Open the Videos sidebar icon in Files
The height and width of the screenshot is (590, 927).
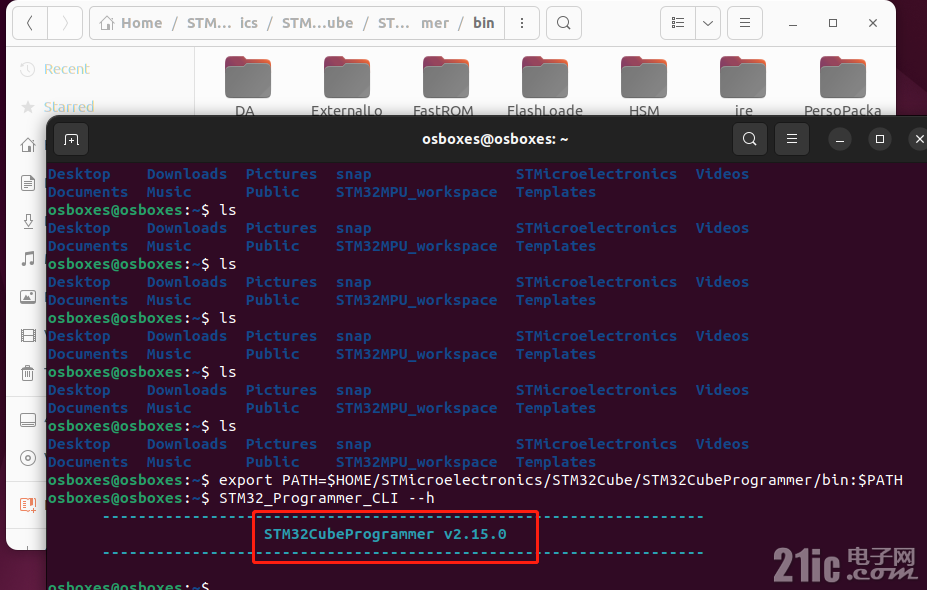[x=28, y=335]
